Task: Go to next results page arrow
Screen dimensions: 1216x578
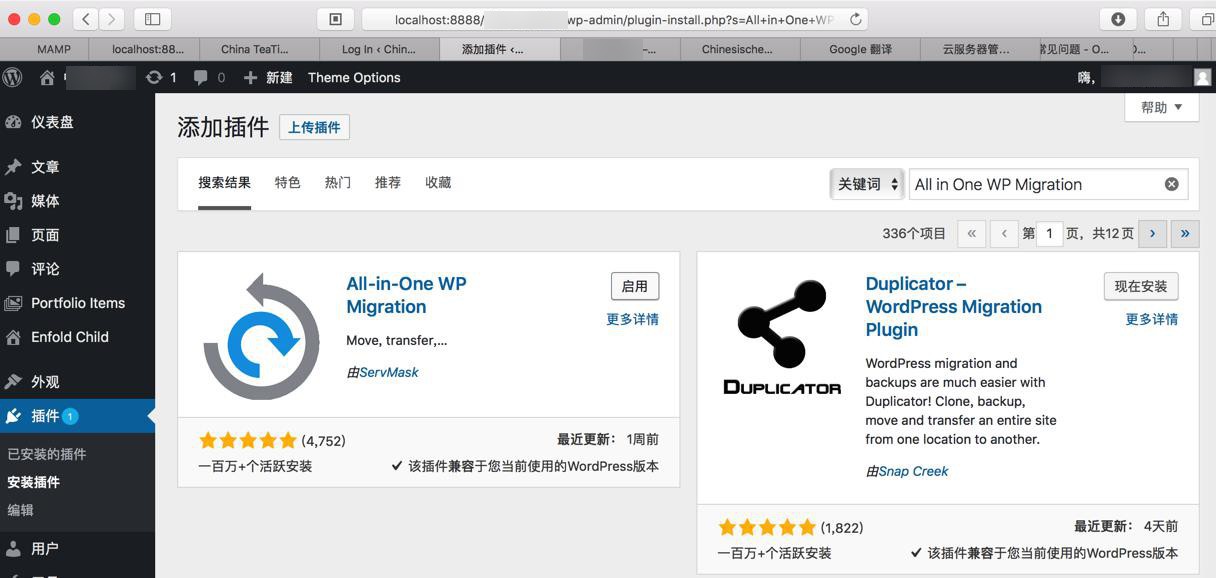Action: [x=1152, y=233]
